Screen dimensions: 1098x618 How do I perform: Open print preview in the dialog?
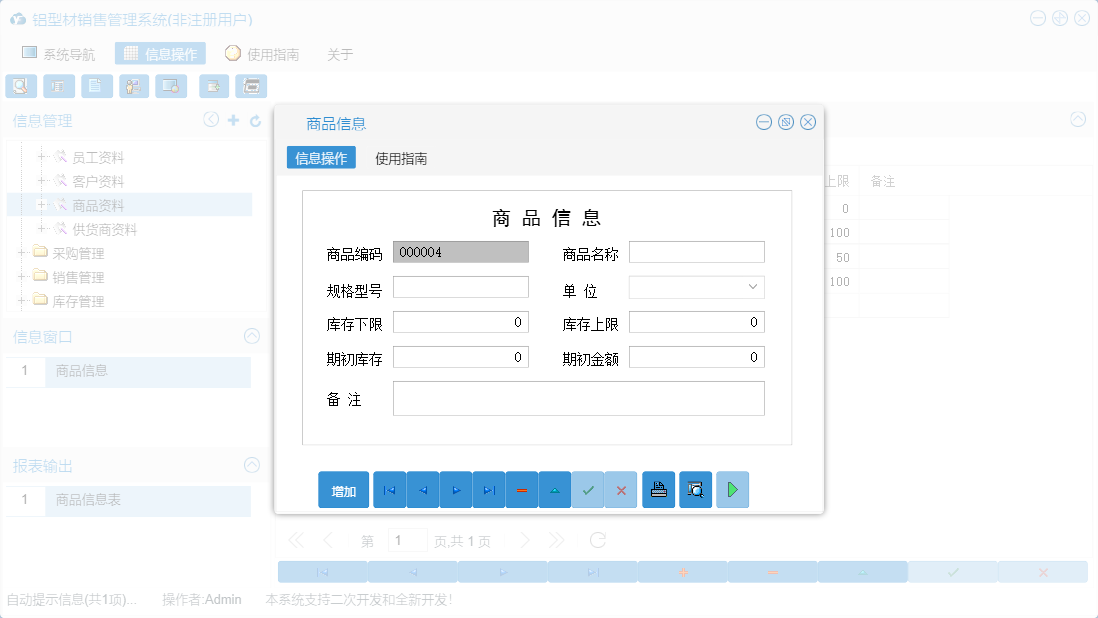695,490
